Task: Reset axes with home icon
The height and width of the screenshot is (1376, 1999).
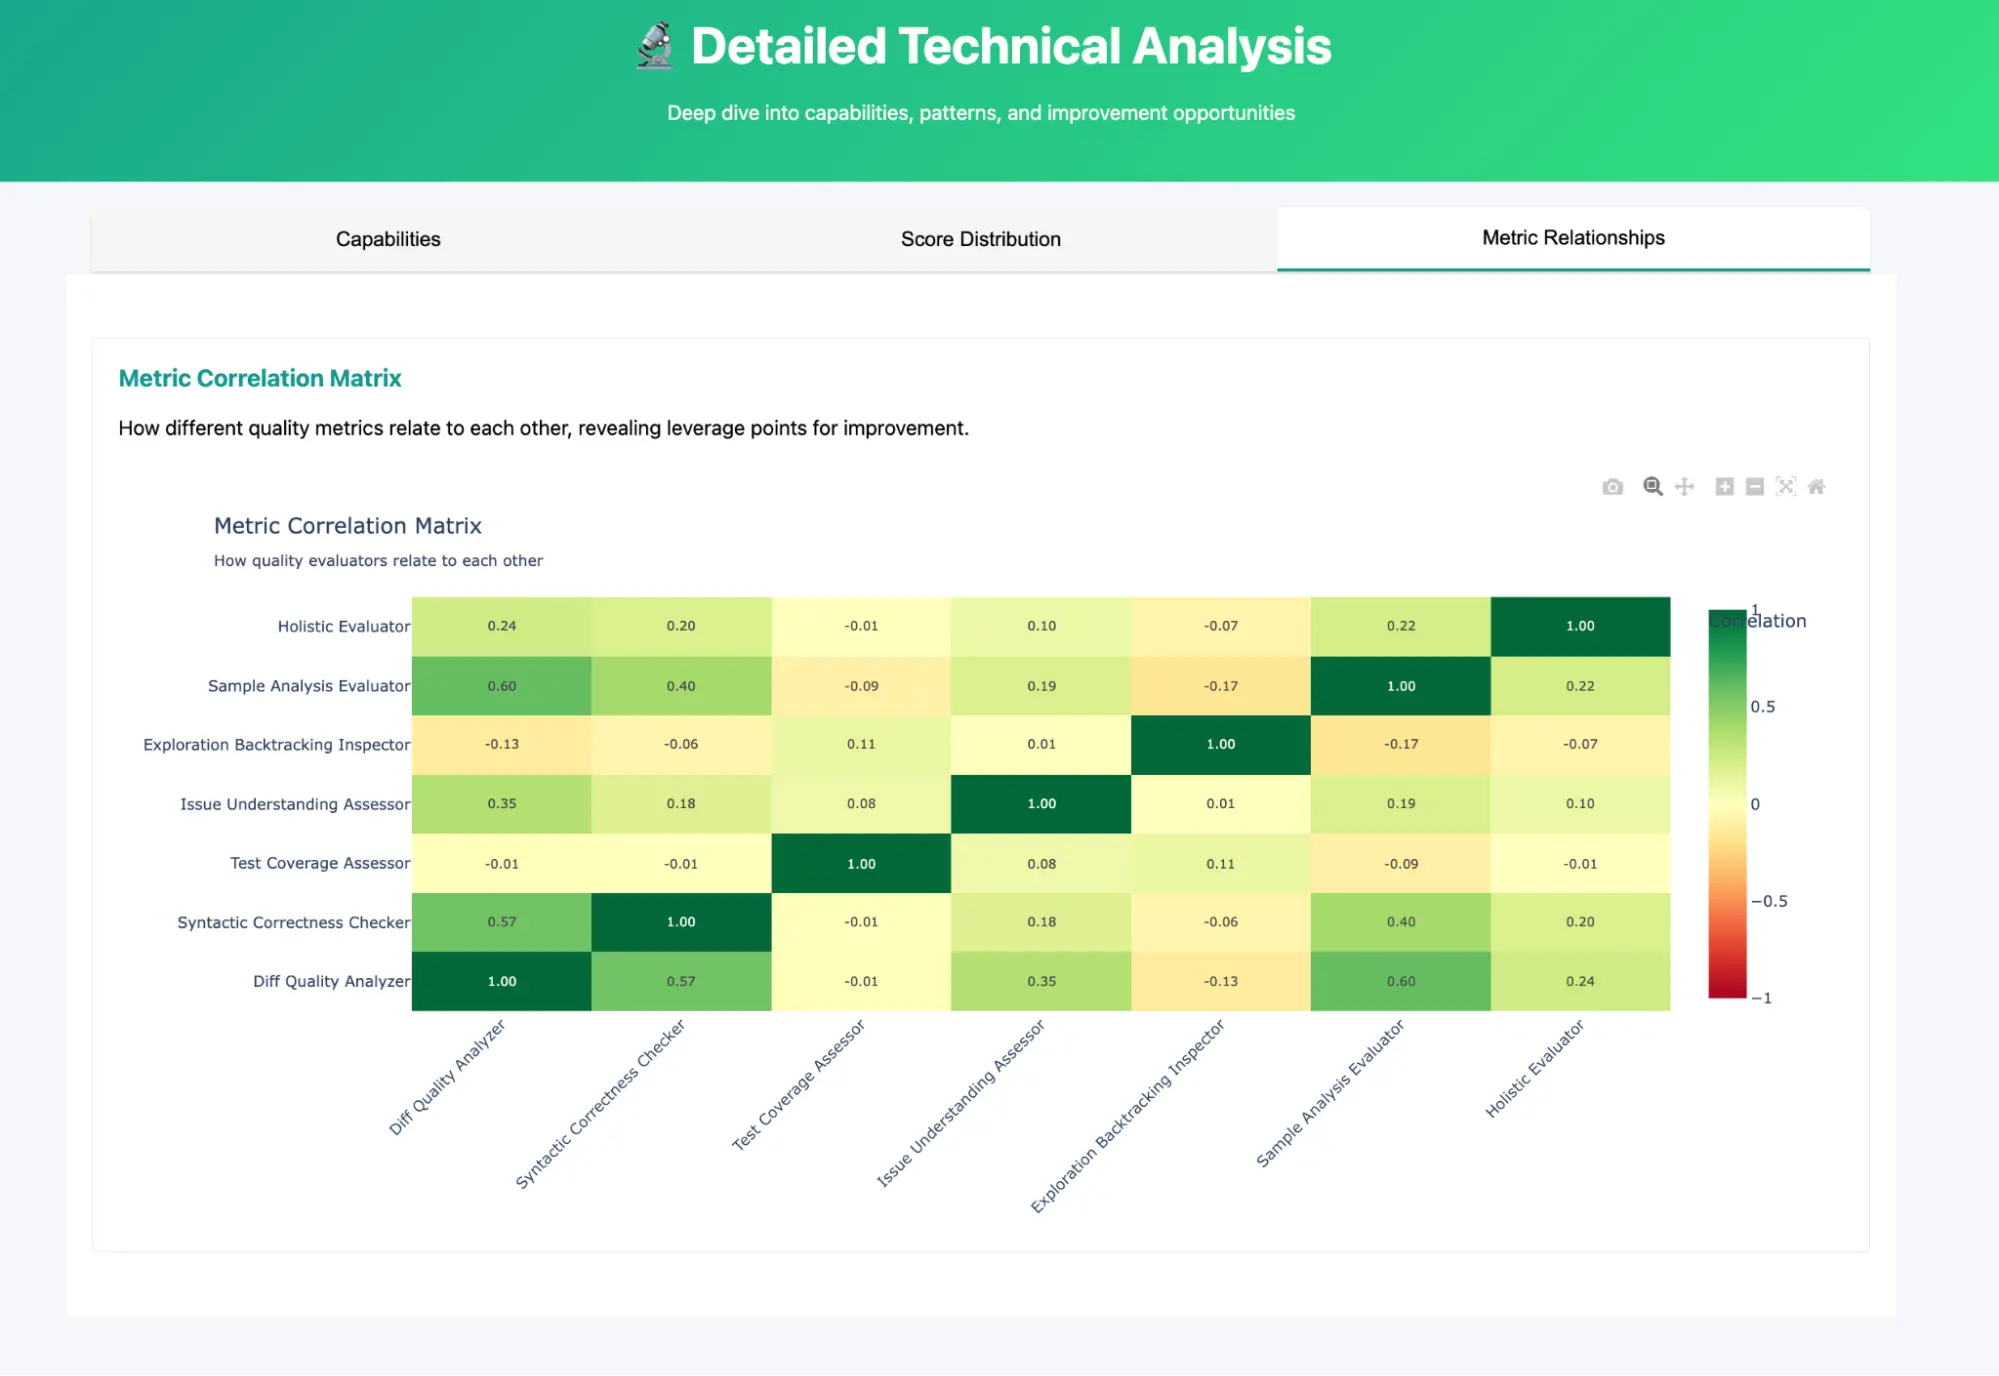Action: click(1817, 487)
